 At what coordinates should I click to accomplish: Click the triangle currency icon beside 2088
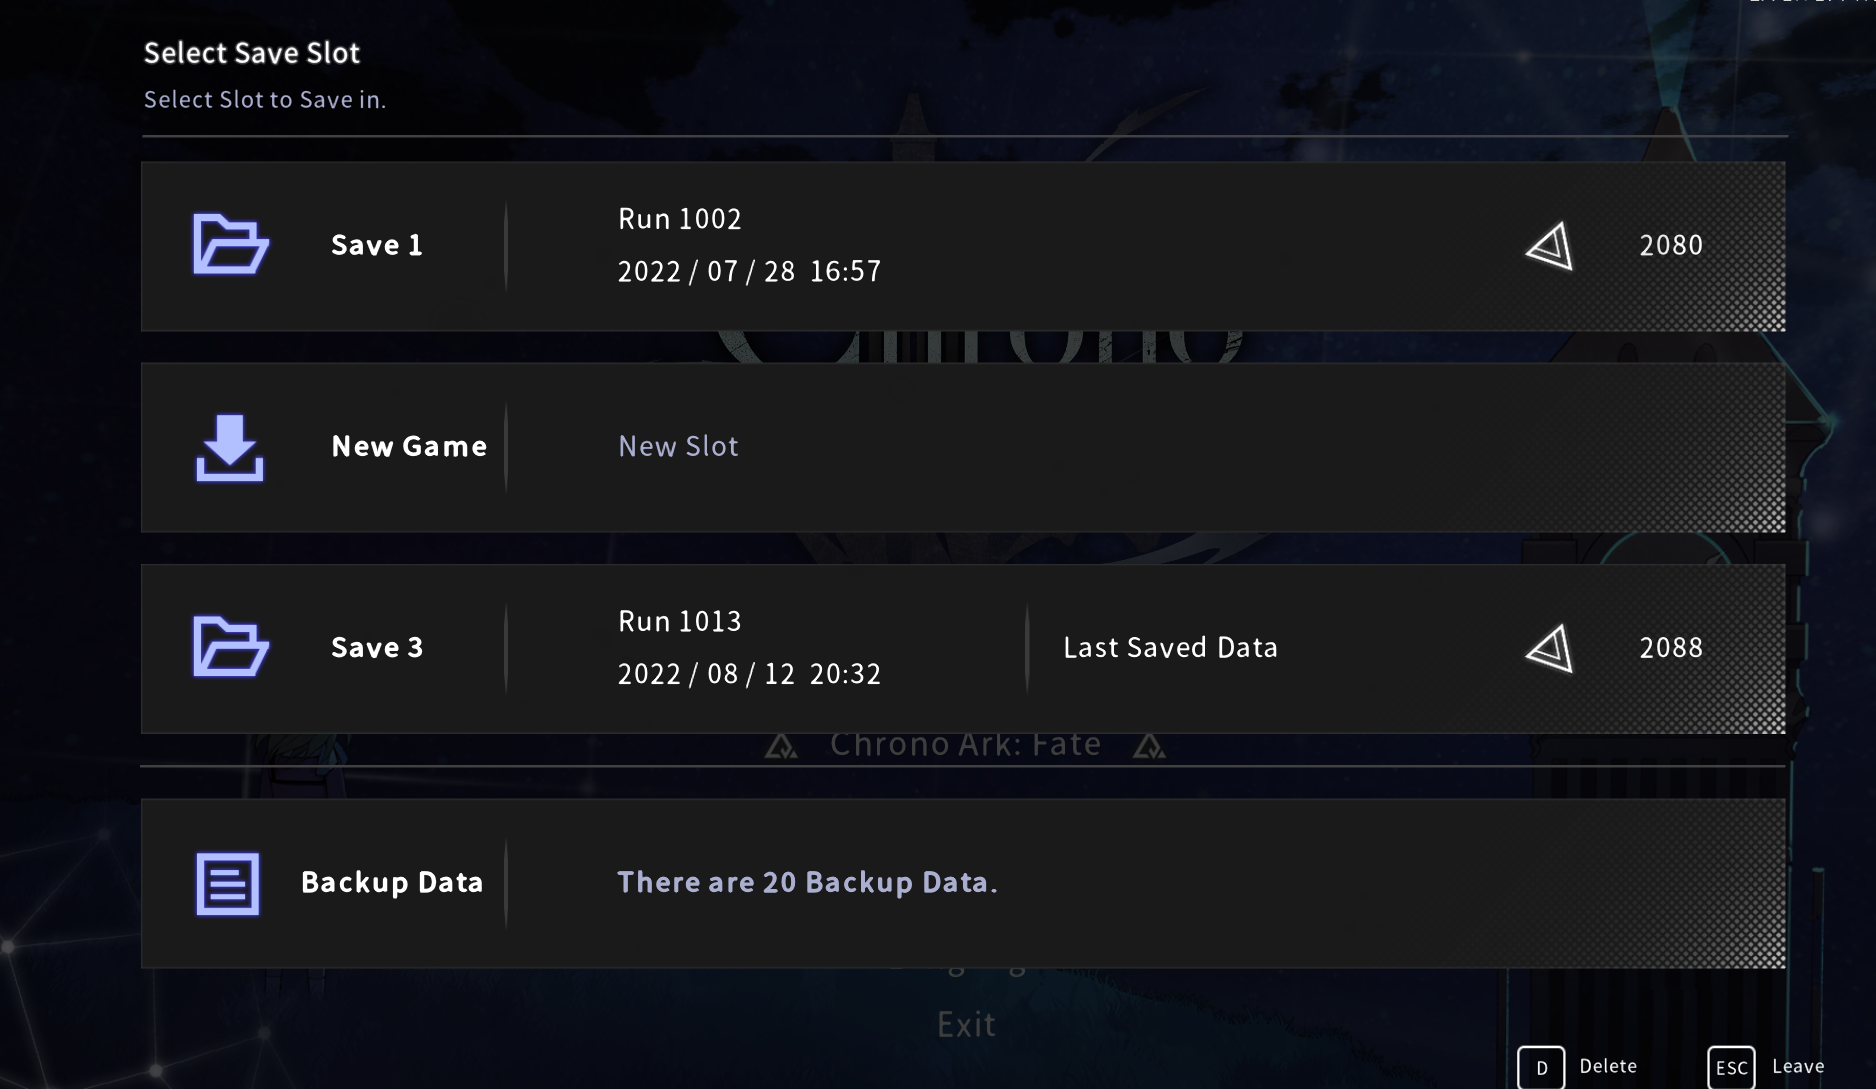click(x=1550, y=649)
